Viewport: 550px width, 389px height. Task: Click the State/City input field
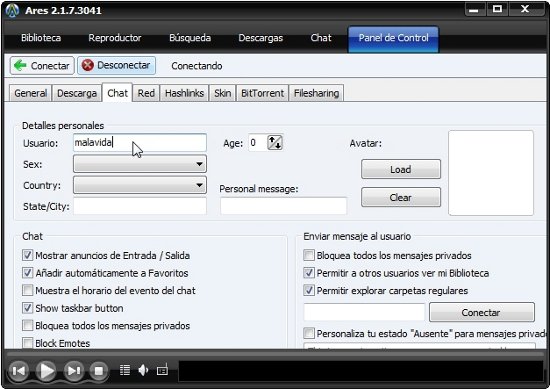(140, 206)
